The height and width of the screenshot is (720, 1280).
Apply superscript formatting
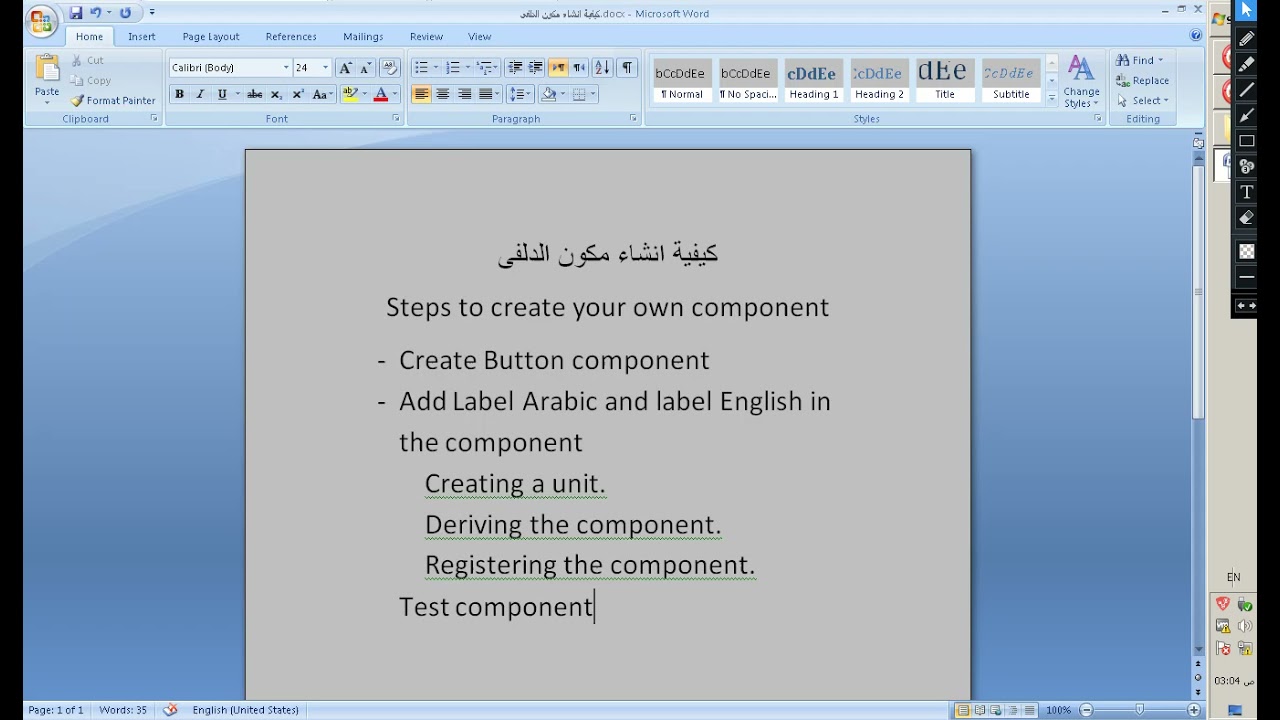[298, 94]
